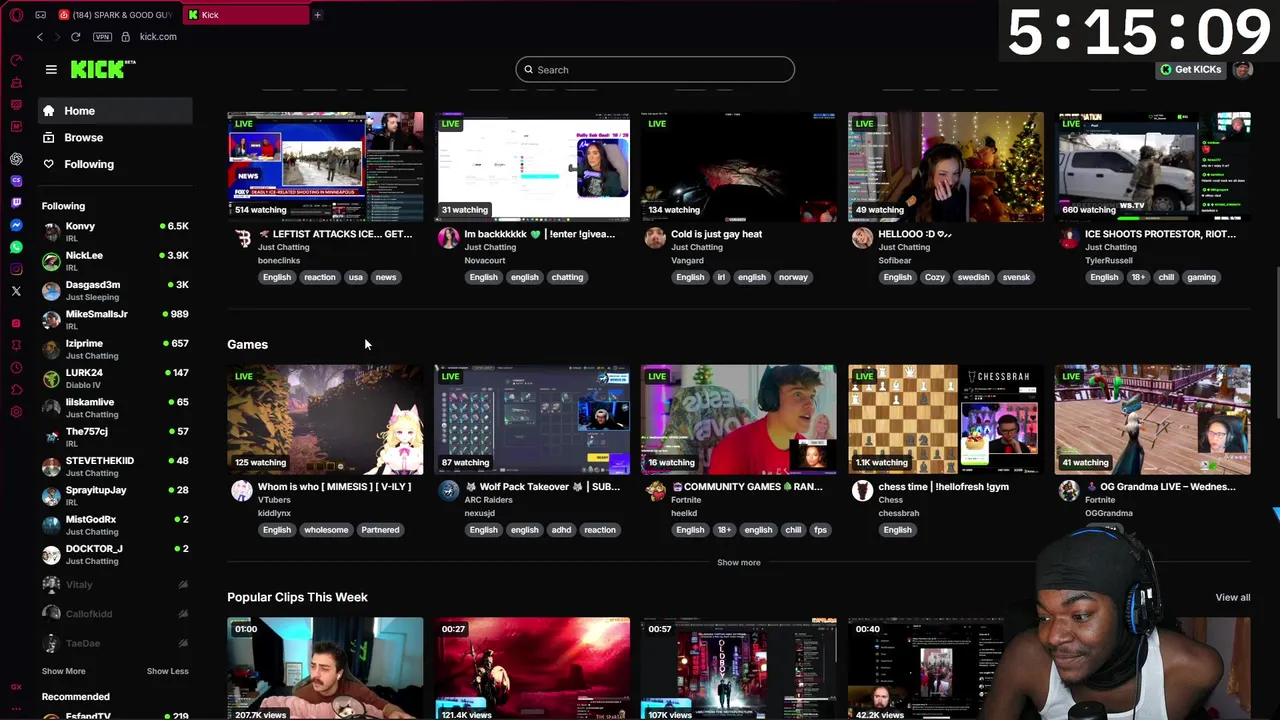
Task: Select Following in Kick sidebar
Action: coord(115,164)
